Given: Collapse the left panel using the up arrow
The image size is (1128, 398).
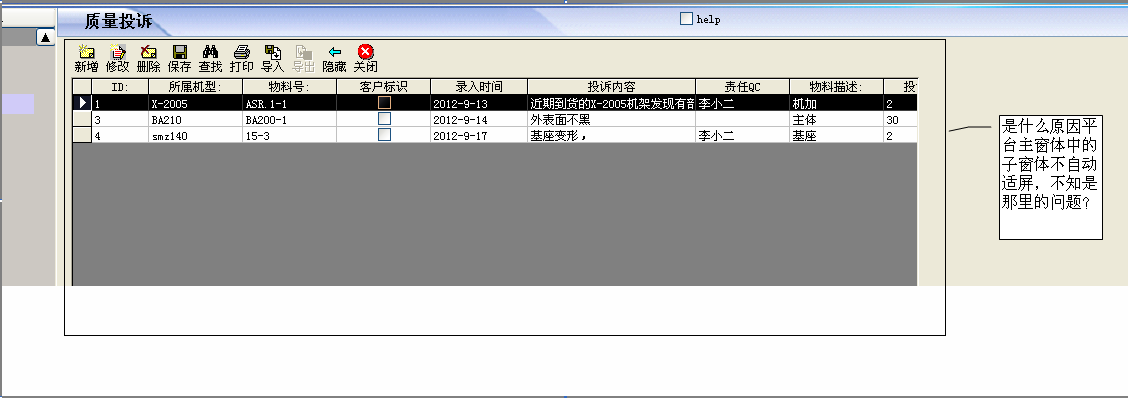Looking at the screenshot, I should coord(46,37).
